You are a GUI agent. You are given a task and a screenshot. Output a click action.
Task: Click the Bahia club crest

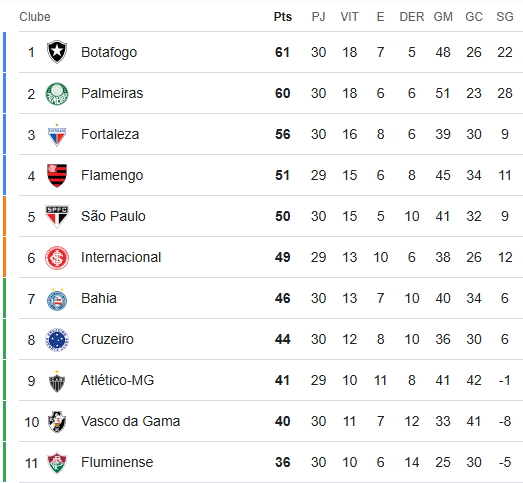57,300
